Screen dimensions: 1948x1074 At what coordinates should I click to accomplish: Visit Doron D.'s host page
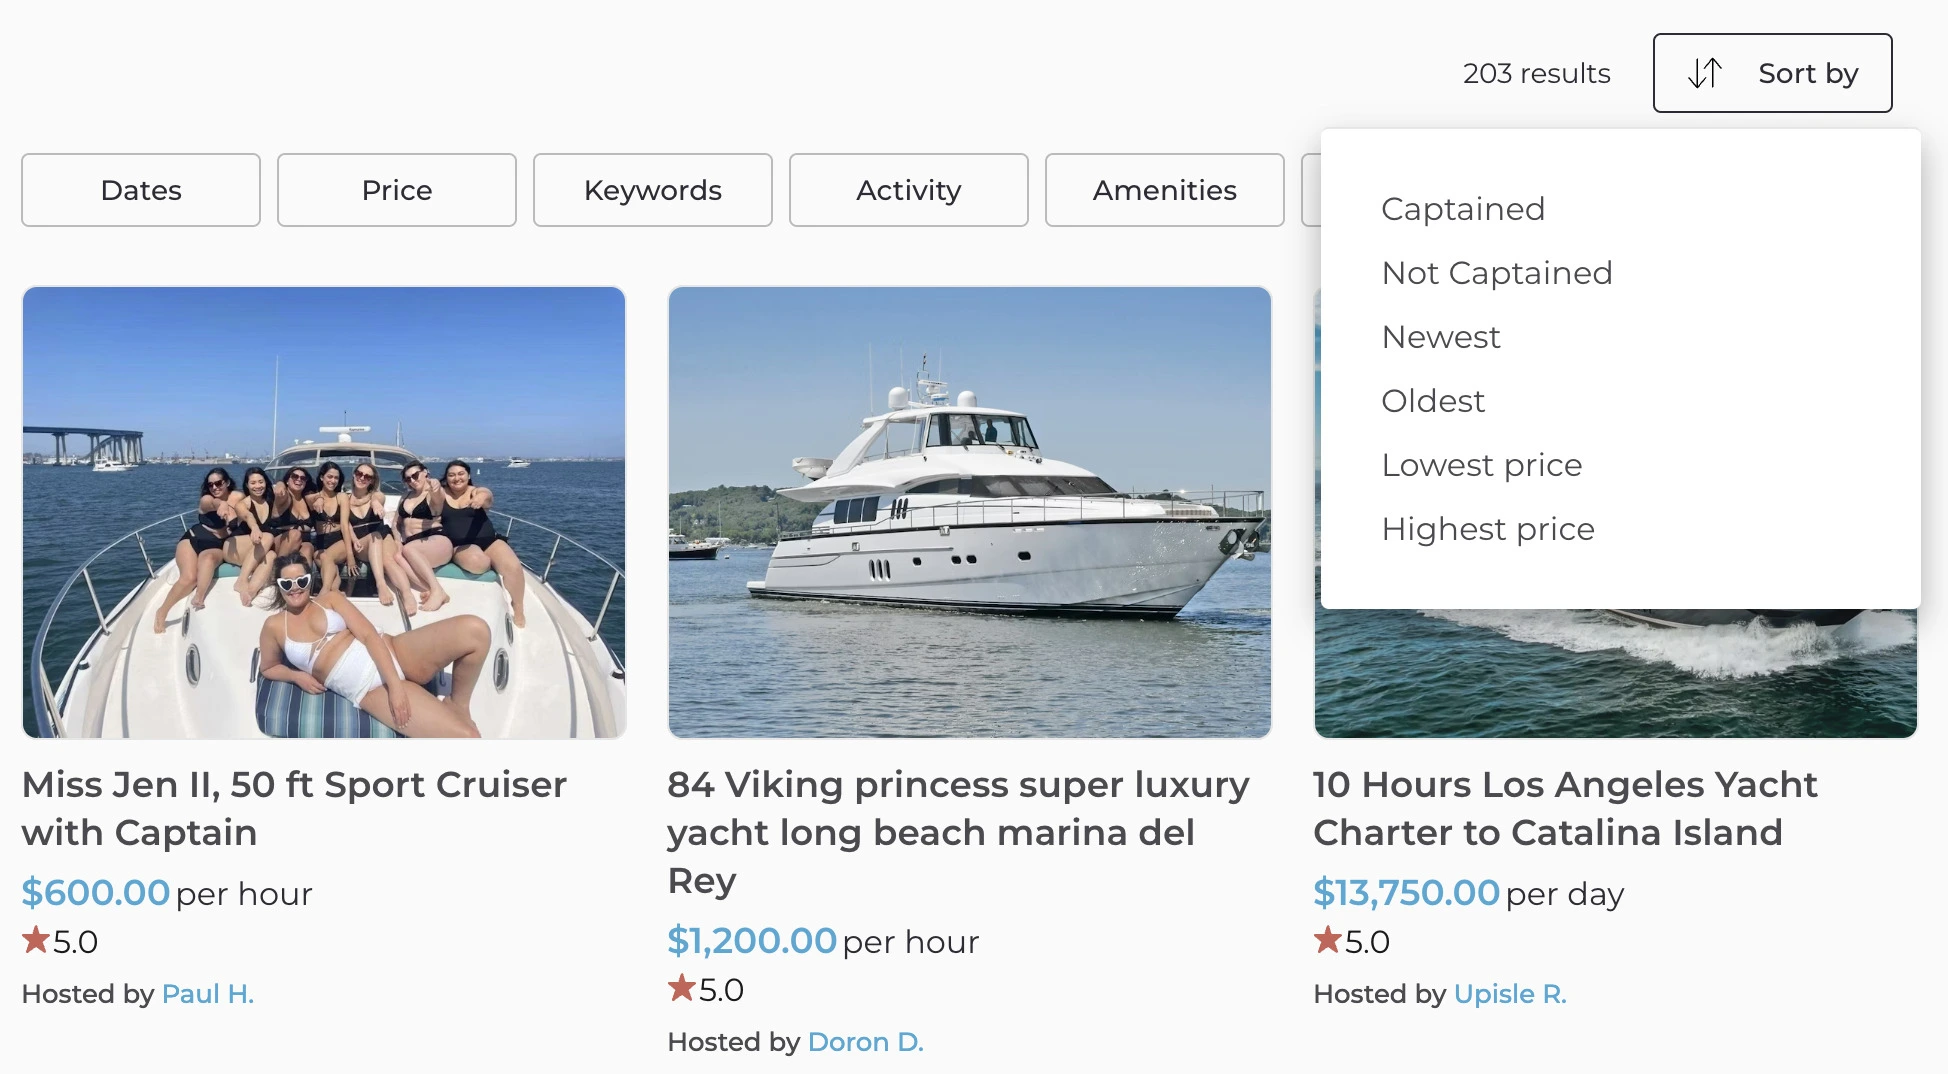866,1040
